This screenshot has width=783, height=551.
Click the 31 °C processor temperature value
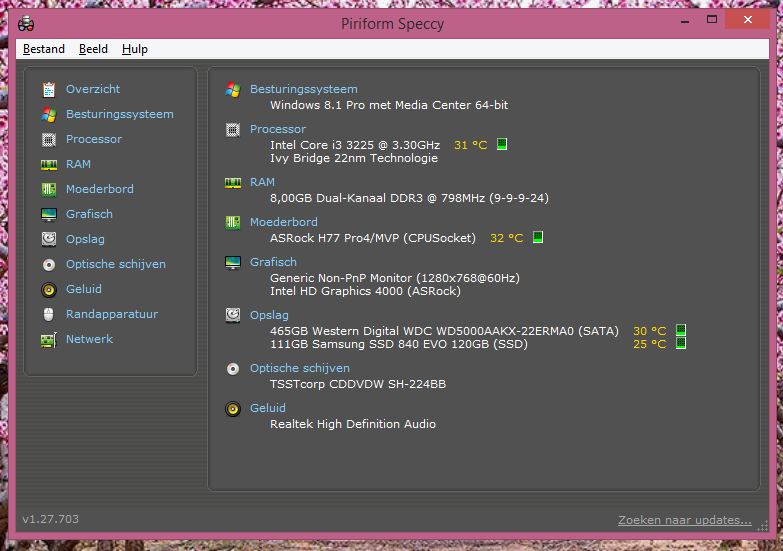pyautogui.click(x=470, y=145)
